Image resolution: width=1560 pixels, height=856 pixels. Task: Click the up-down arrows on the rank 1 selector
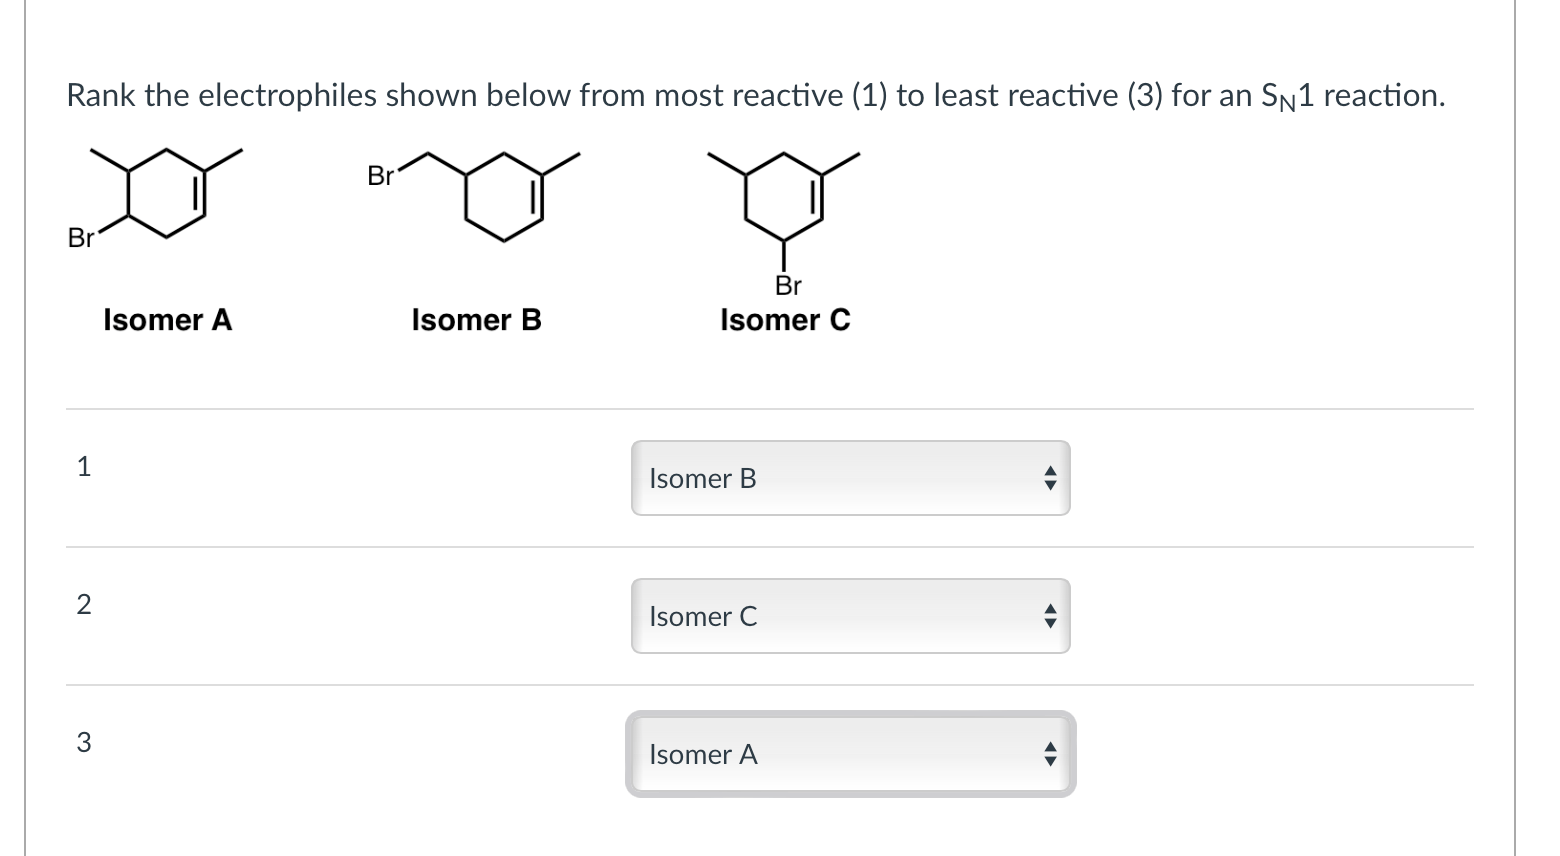pyautogui.click(x=1048, y=479)
